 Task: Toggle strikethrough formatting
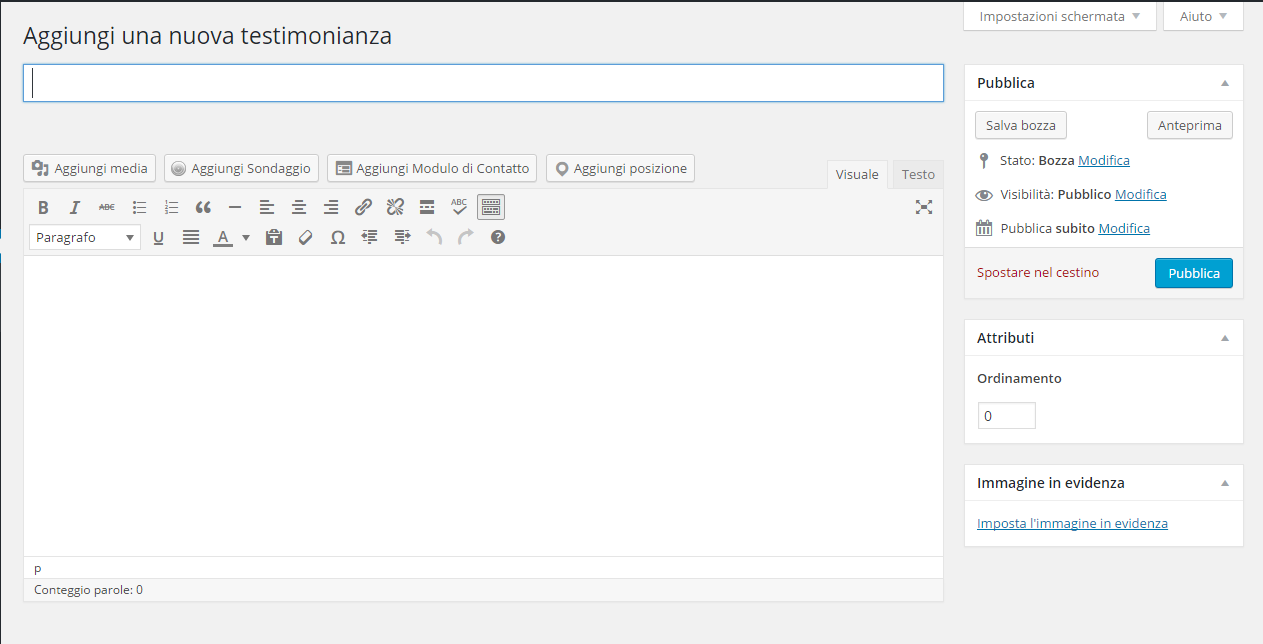click(x=106, y=207)
